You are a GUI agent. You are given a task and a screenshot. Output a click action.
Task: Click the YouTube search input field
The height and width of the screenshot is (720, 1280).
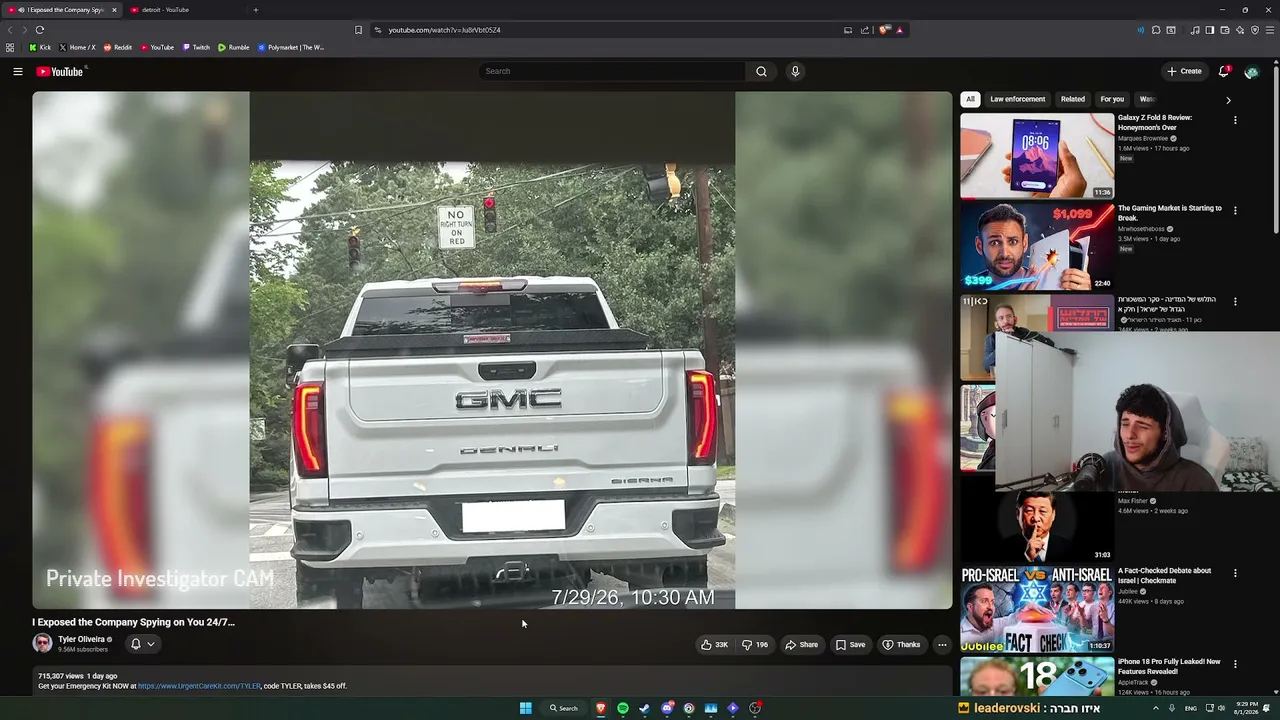pos(612,71)
